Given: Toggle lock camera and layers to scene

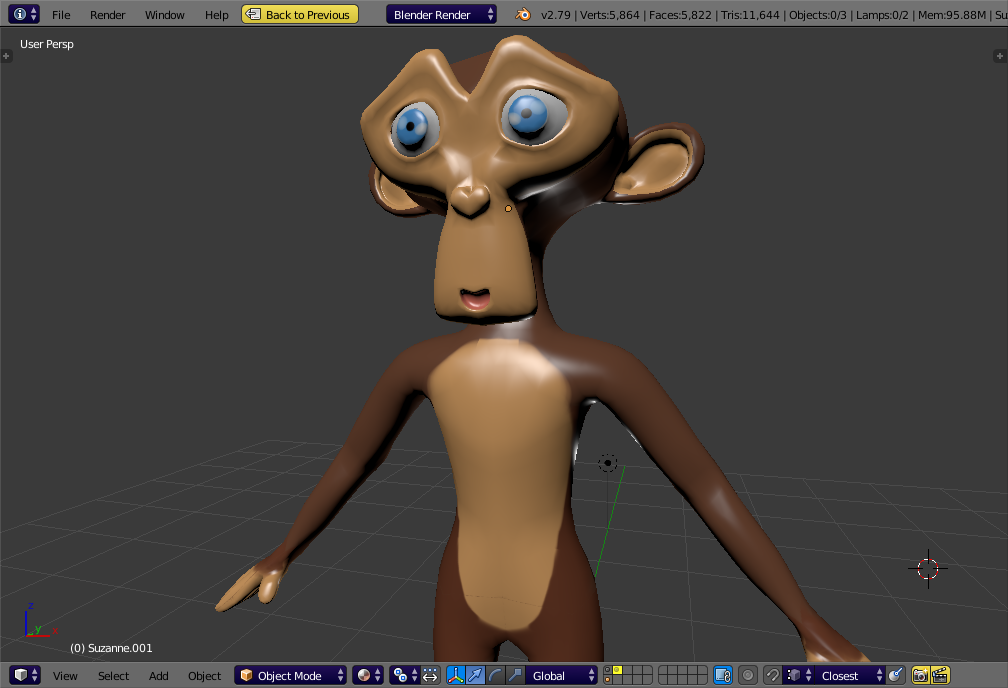Looking at the screenshot, I should (x=723, y=675).
